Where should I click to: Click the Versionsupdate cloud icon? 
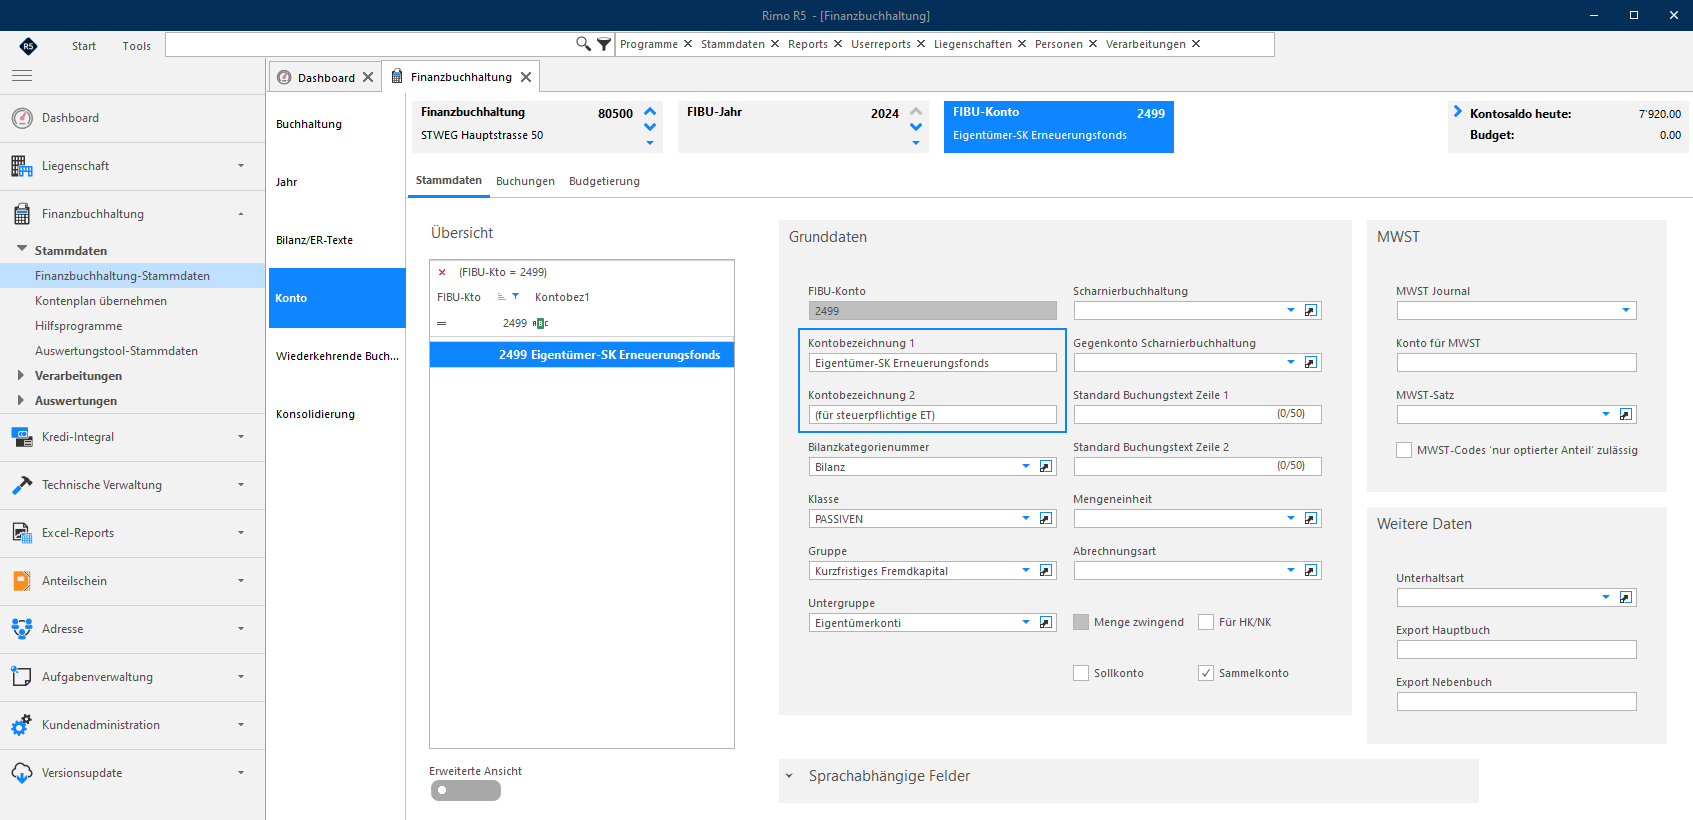22,773
